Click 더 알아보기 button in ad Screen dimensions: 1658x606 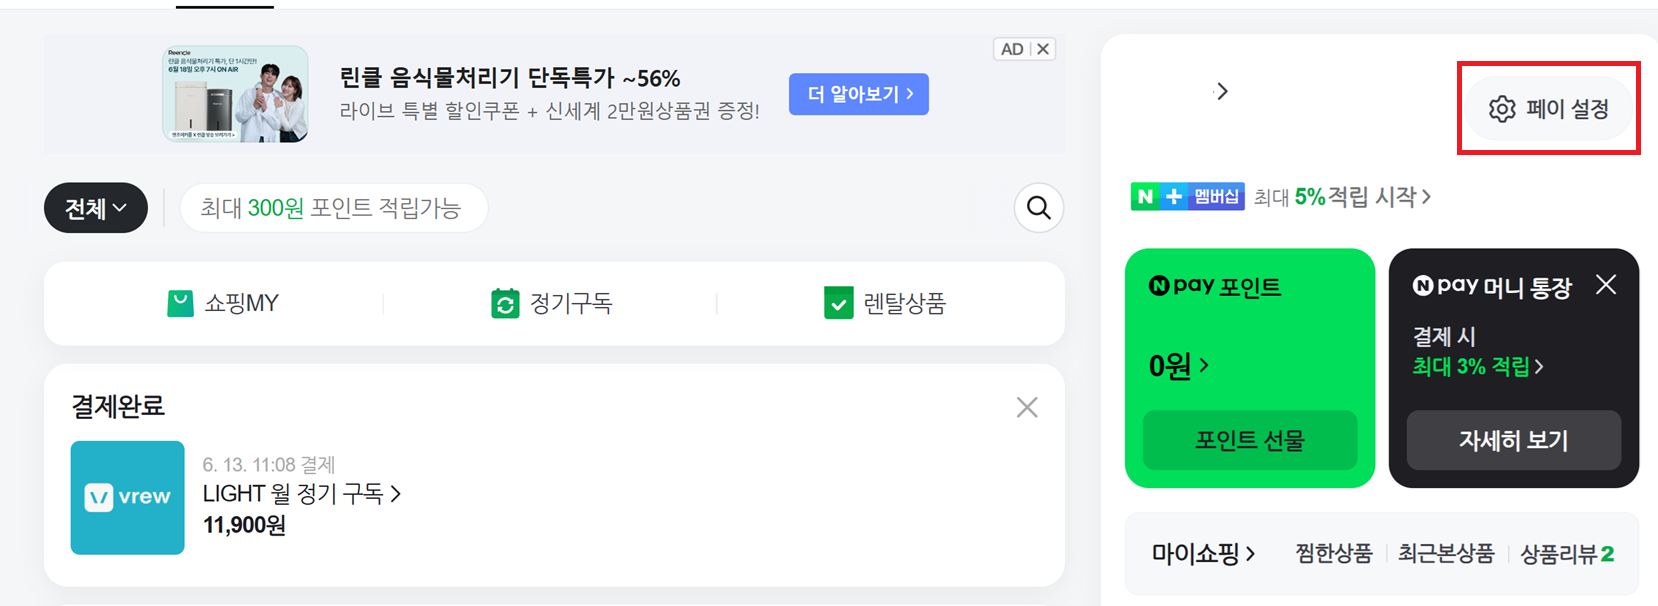coord(859,94)
